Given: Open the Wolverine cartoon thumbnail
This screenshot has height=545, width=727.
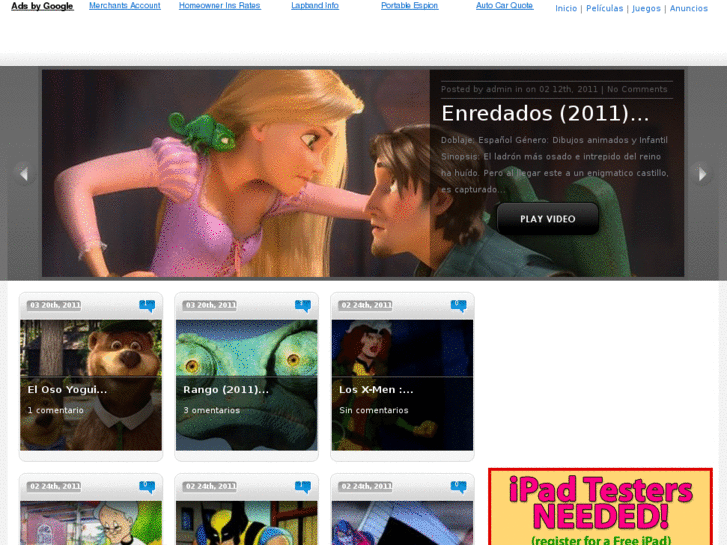Looking at the screenshot, I should pyautogui.click(x=247, y=523).
